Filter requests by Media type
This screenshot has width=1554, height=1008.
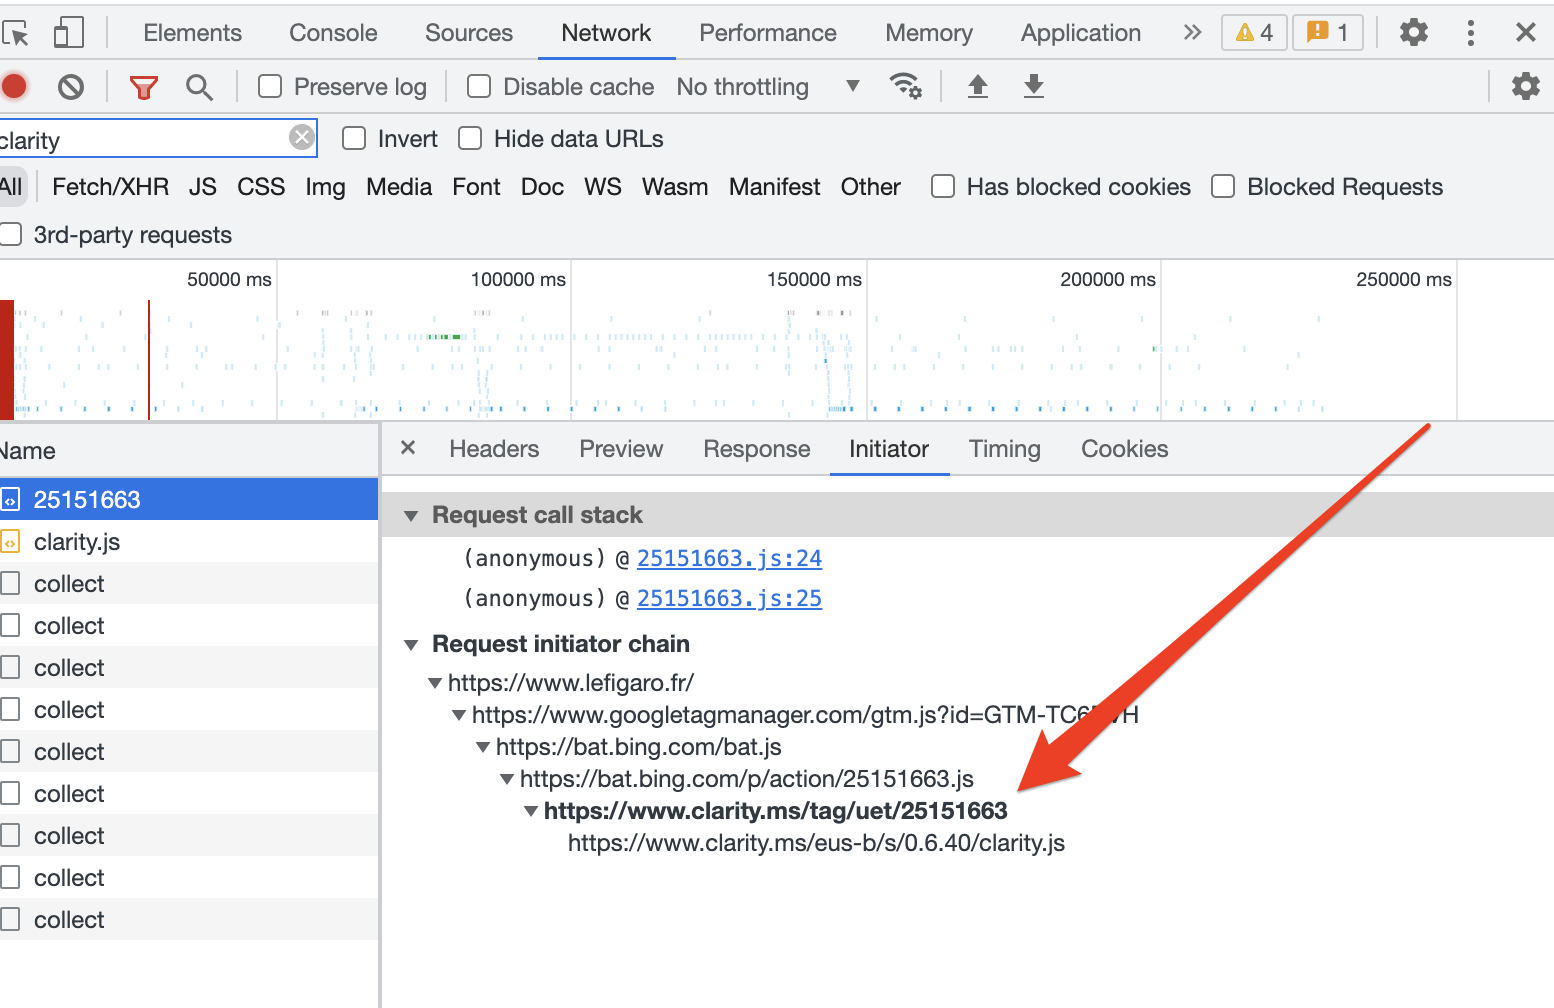coord(399,187)
